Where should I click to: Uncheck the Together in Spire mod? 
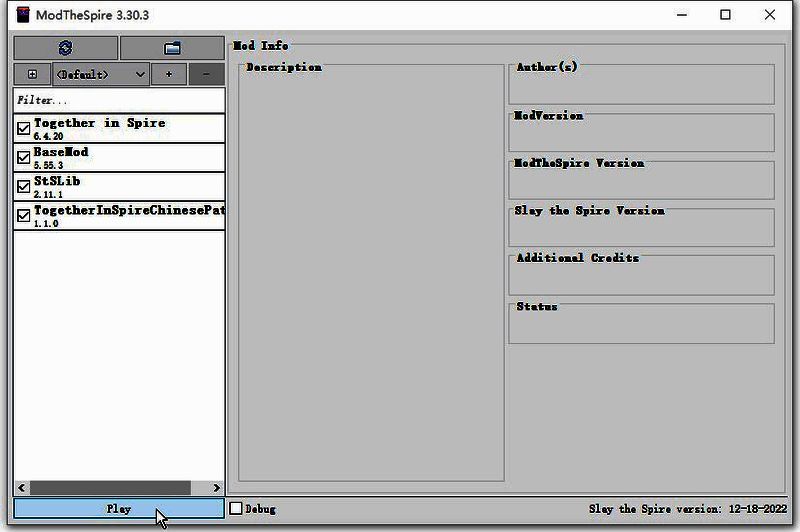[24, 128]
